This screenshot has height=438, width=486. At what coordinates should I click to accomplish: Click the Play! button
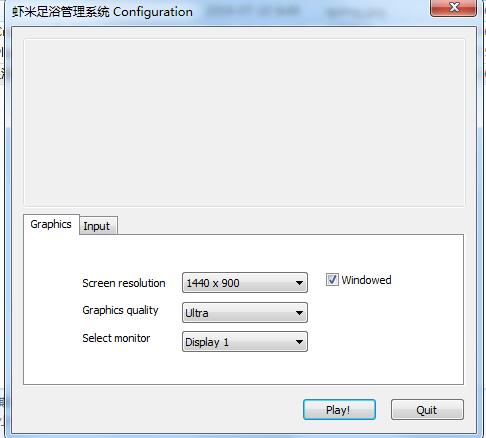click(339, 410)
